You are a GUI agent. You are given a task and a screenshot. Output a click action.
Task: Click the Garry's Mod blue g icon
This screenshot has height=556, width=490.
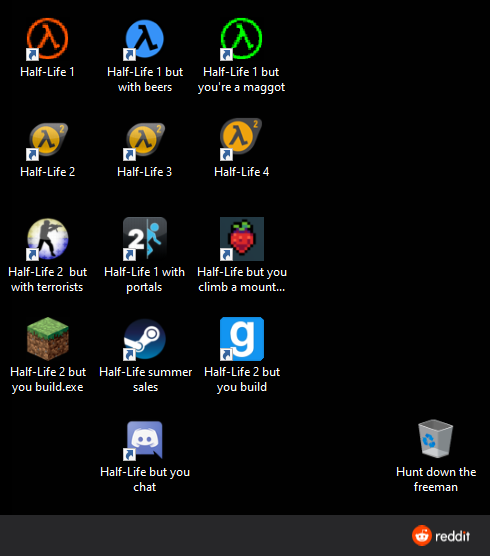pyautogui.click(x=241, y=339)
